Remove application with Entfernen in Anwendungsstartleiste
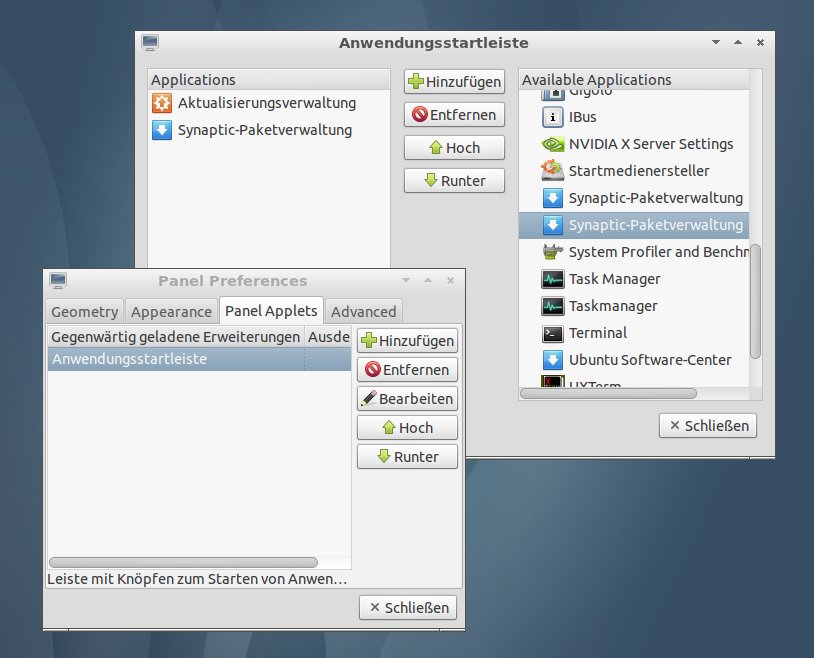814x658 pixels. click(x=454, y=114)
